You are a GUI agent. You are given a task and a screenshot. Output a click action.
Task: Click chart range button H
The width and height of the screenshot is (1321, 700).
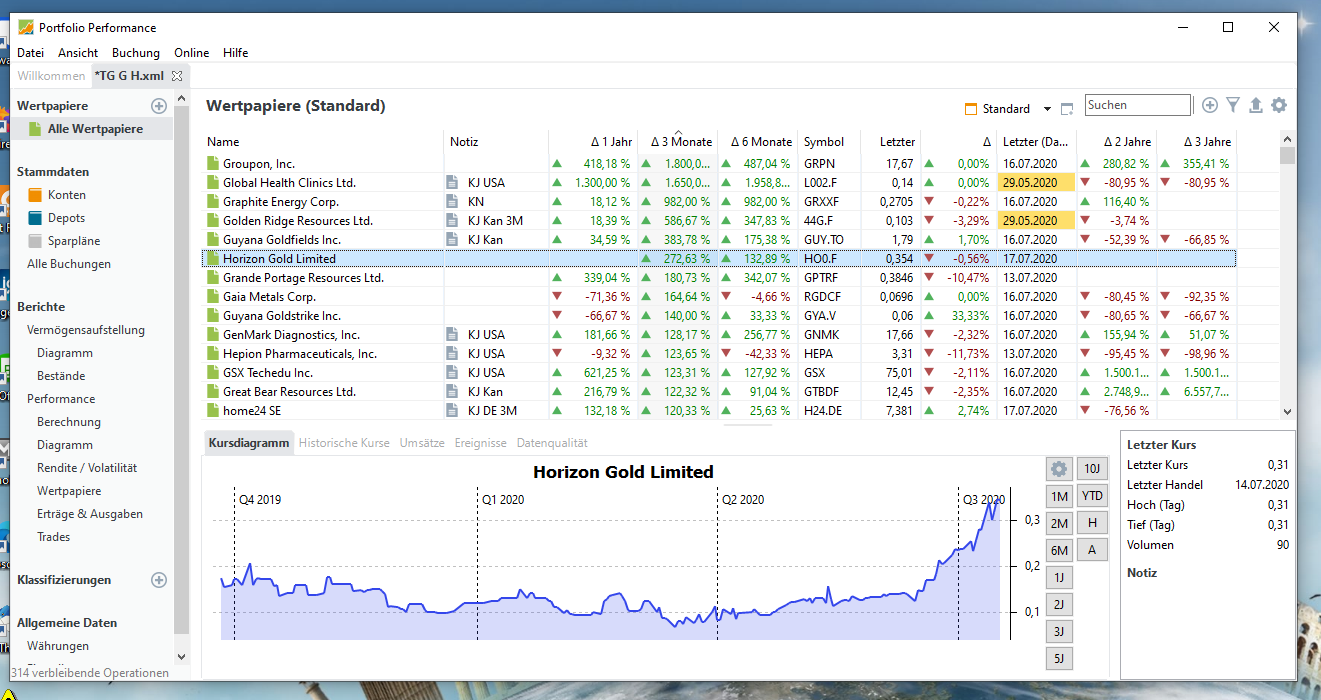coord(1092,523)
